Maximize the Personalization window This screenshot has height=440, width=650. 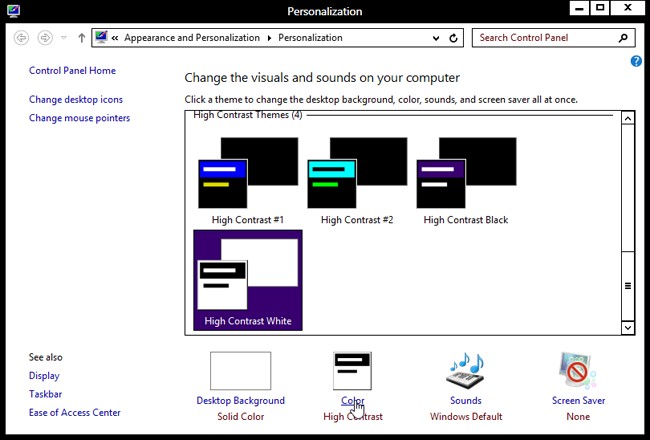tap(600, 8)
